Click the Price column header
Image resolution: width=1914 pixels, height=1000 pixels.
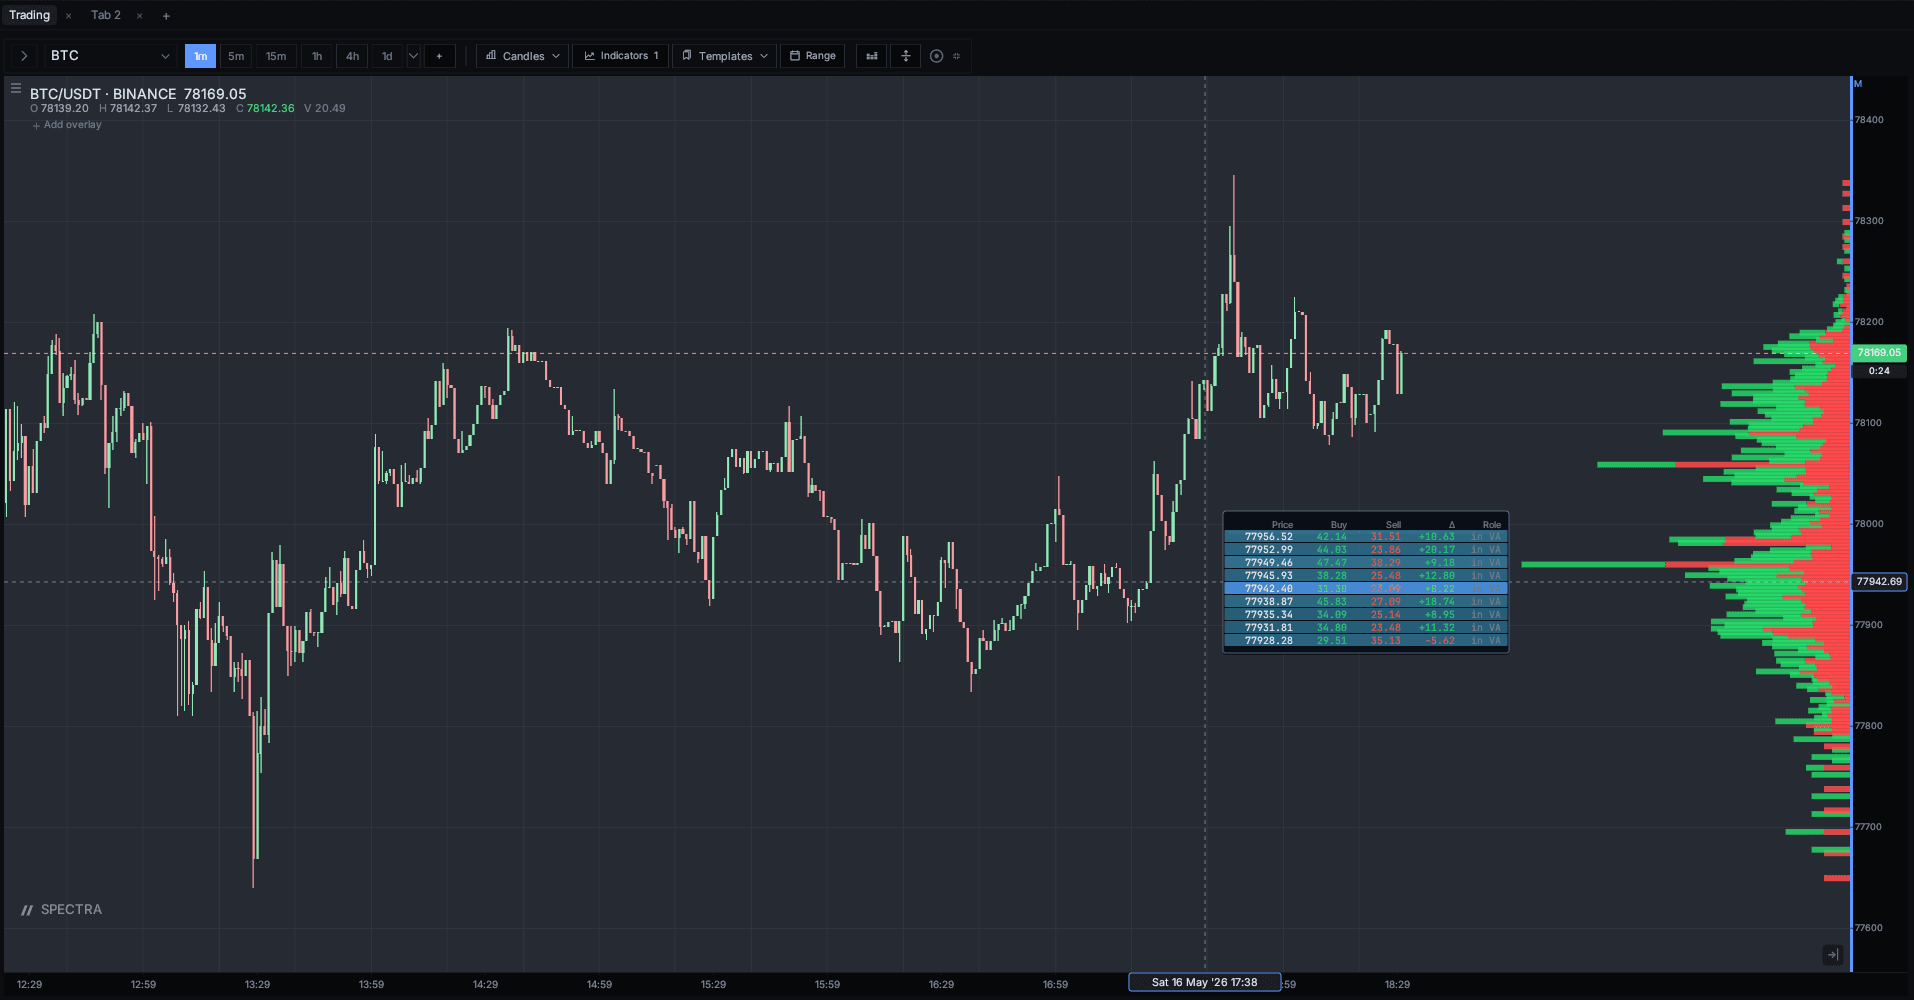1282,525
